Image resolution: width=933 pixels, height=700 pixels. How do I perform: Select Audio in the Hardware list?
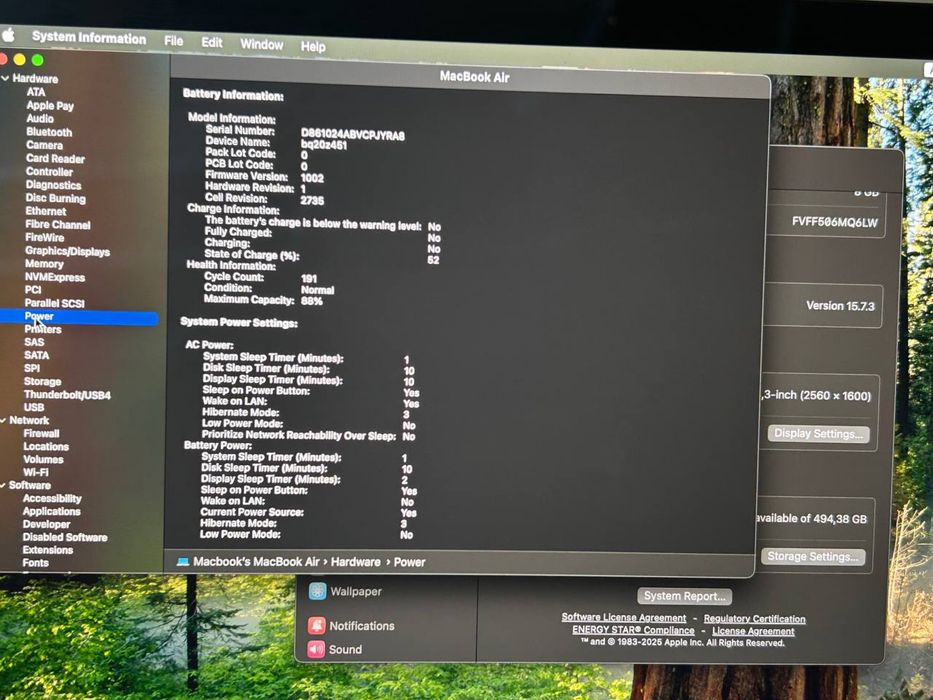[40, 118]
